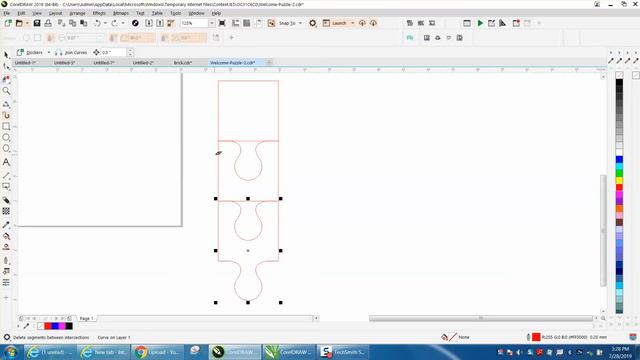This screenshot has width=640, height=360.
Task: Switch to the Untitled-2 document tab
Action: click(x=143, y=63)
